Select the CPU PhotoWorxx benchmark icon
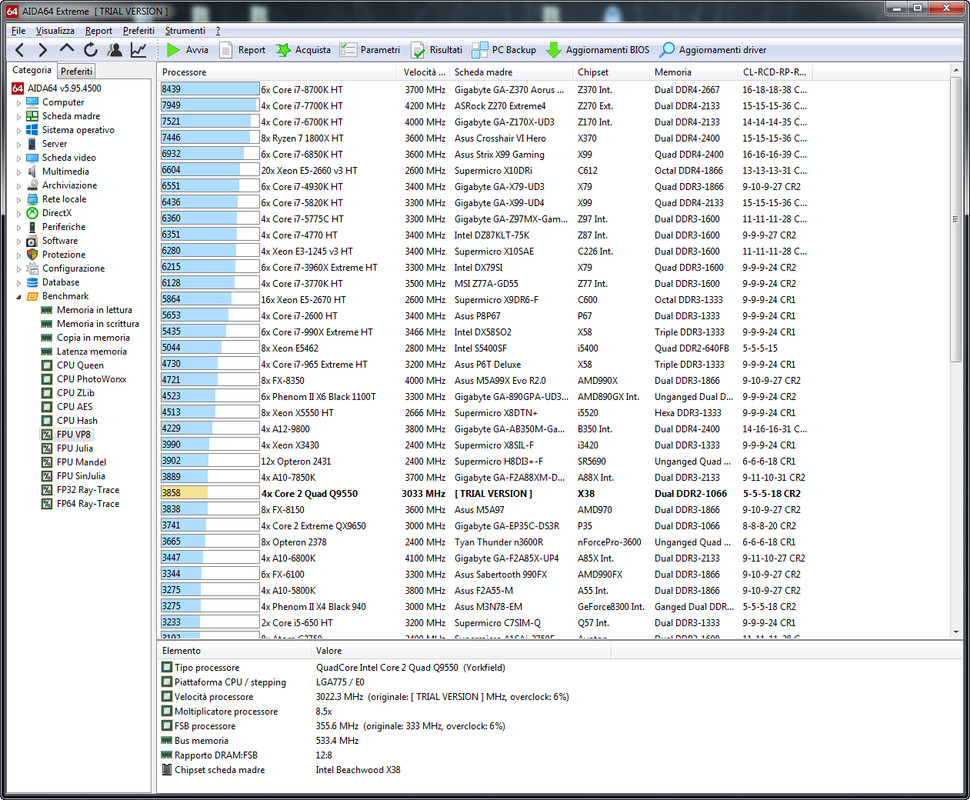 tap(47, 379)
